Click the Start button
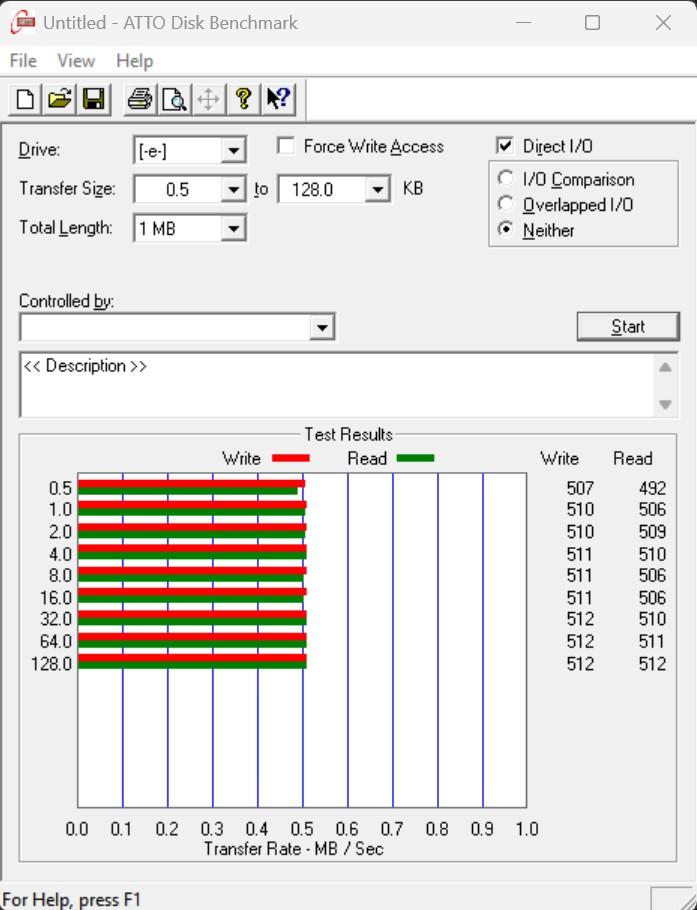This screenshot has height=910, width=697. [628, 326]
